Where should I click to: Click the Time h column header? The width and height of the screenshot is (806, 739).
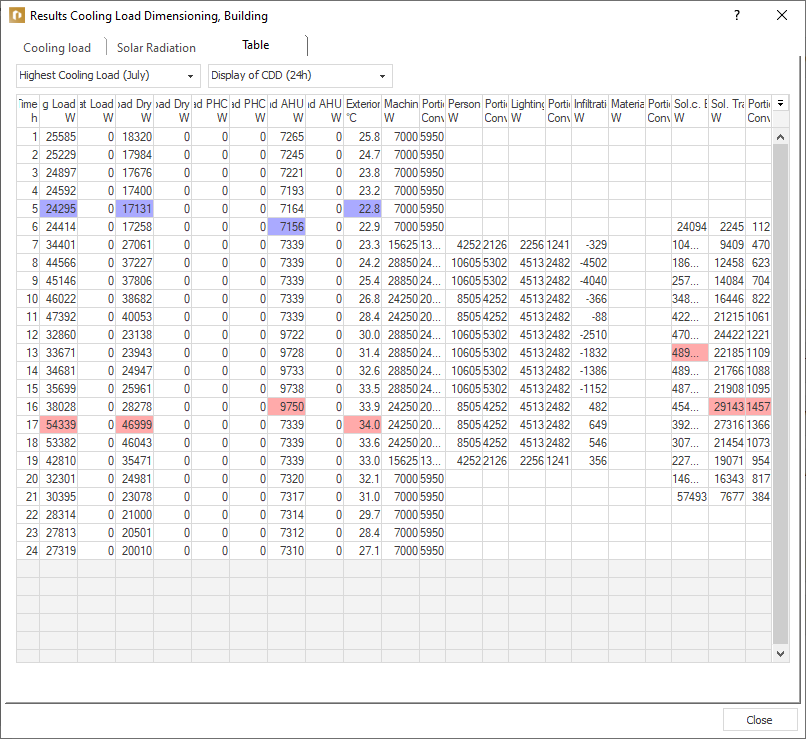click(28, 111)
